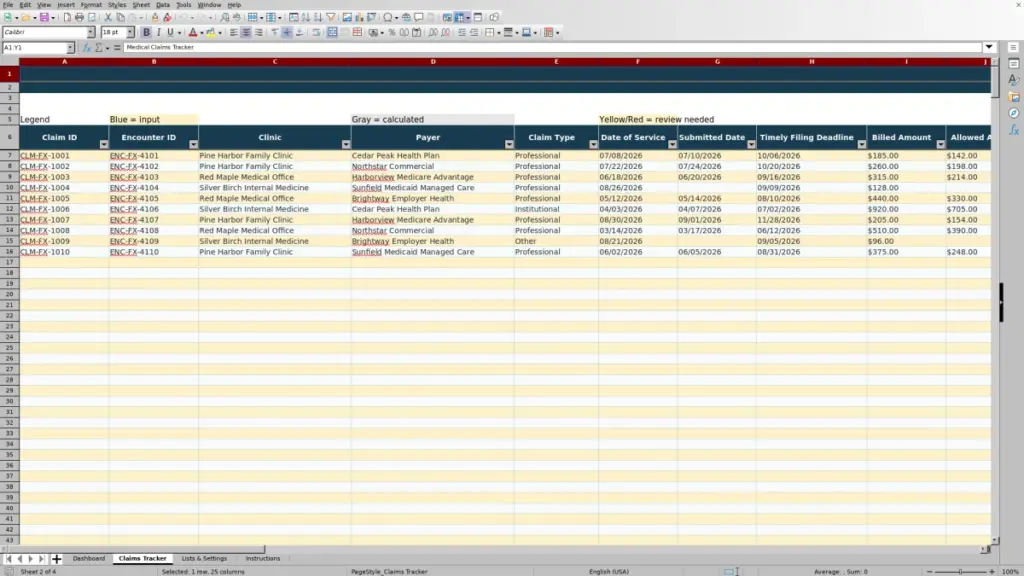Click the Save document icon
1024x576 pixels.
pos(44,17)
